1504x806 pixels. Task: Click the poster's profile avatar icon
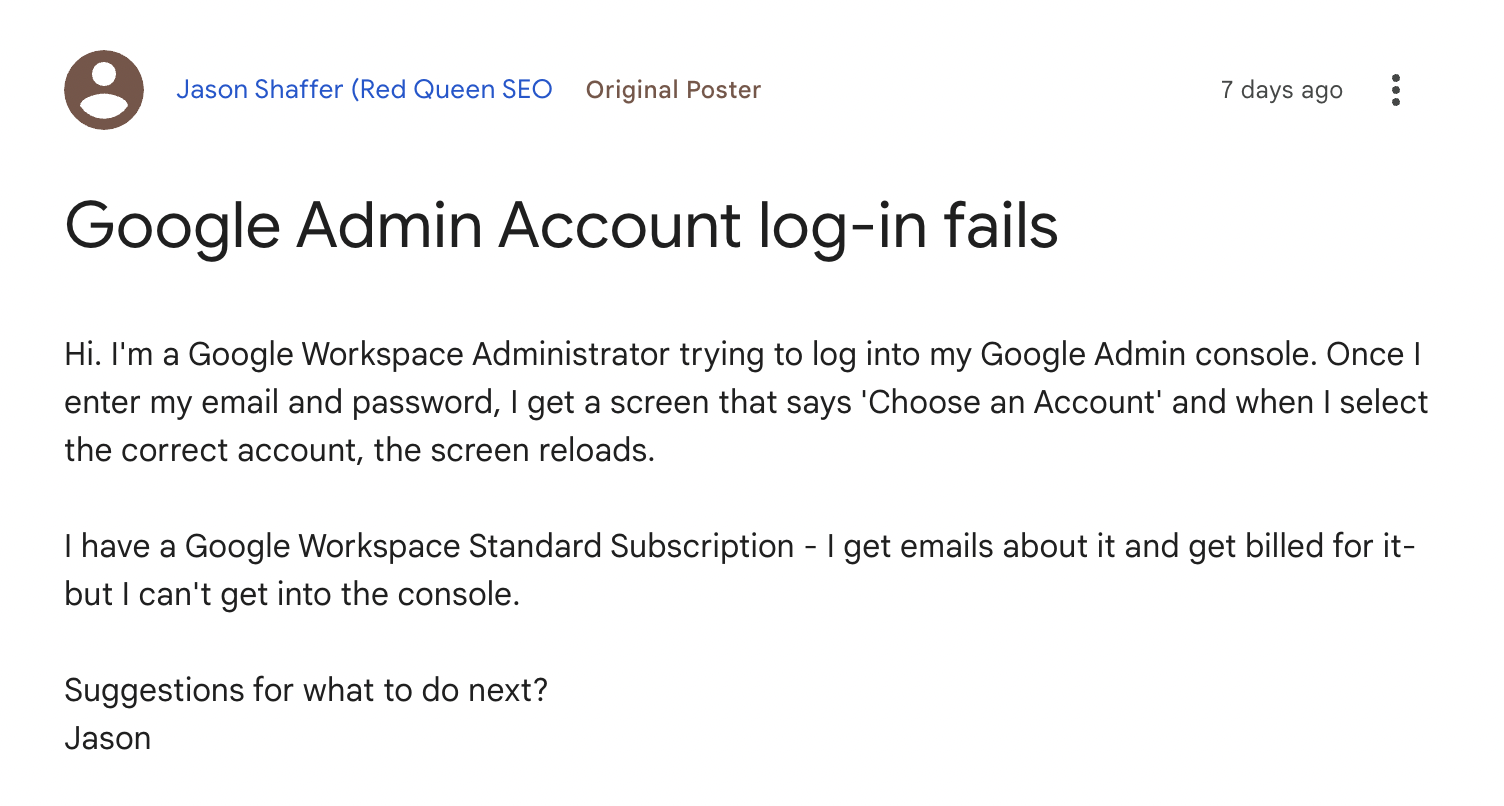coord(104,90)
